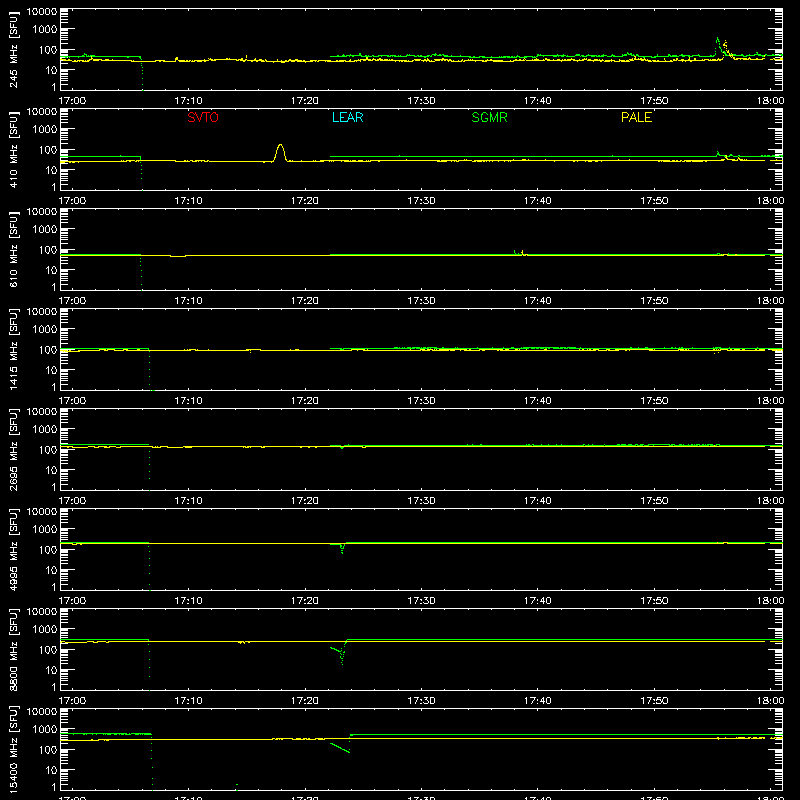
Task: Click the green dip near 17:23 in the 8800 MHz panel
Action: [x=340, y=654]
